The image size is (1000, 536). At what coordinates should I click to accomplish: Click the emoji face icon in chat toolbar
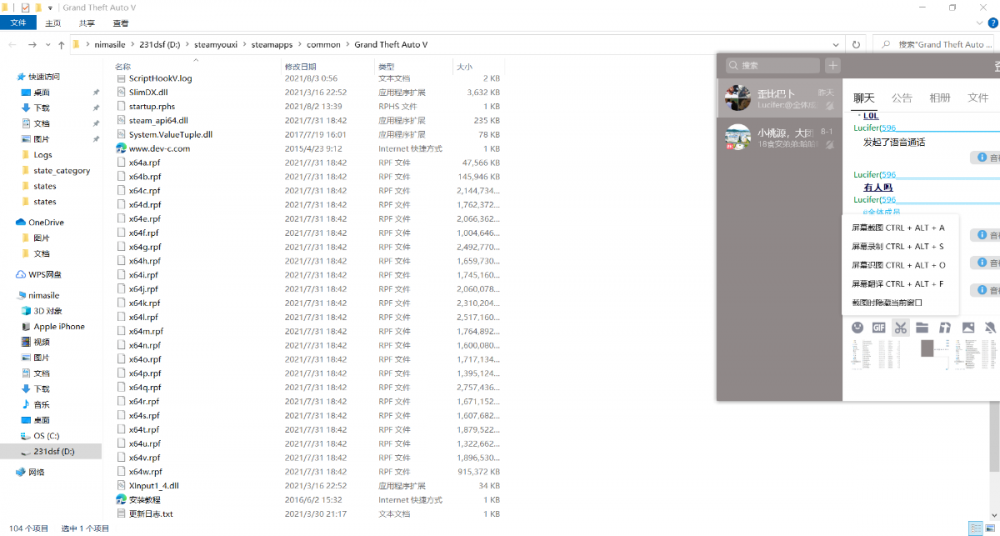[x=857, y=327]
